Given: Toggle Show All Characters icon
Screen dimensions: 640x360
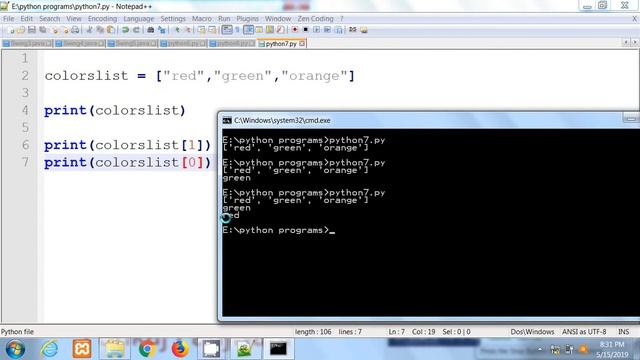Looking at the screenshot, I should [237, 30].
